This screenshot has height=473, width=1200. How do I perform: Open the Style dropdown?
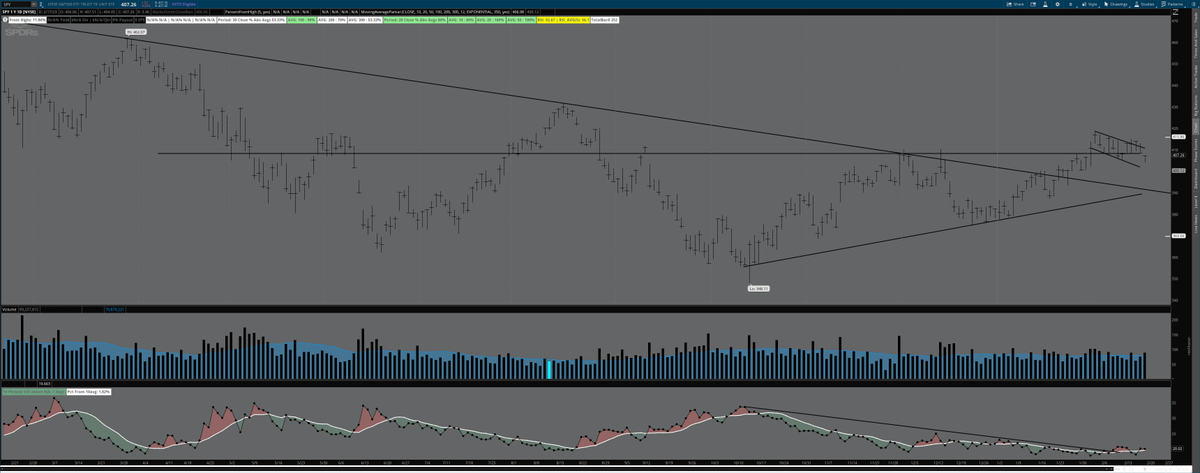[1090, 4]
